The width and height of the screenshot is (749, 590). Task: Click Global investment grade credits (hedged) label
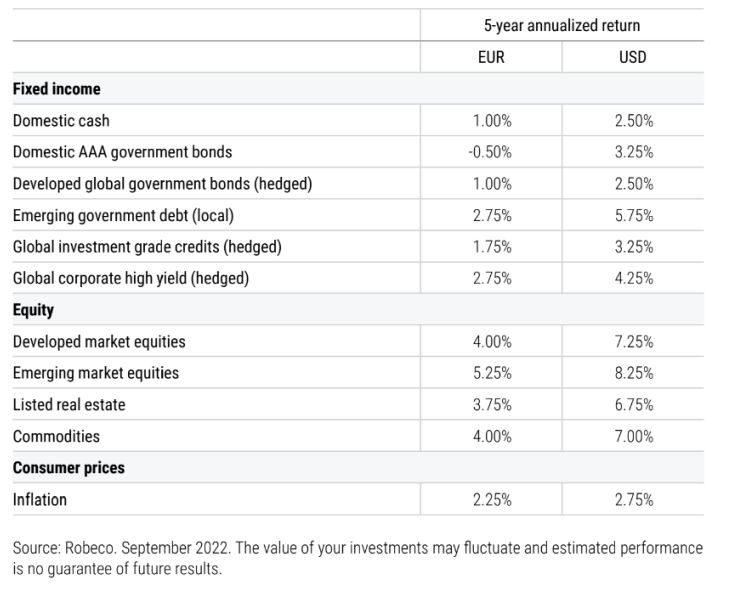point(147,247)
